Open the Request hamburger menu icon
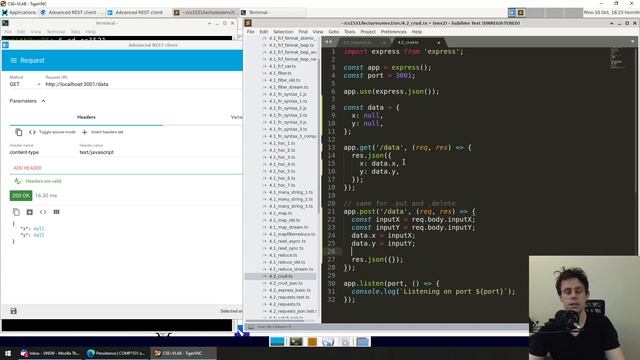Screen dimensions: 640x360 pyautogui.click(x=13, y=60)
